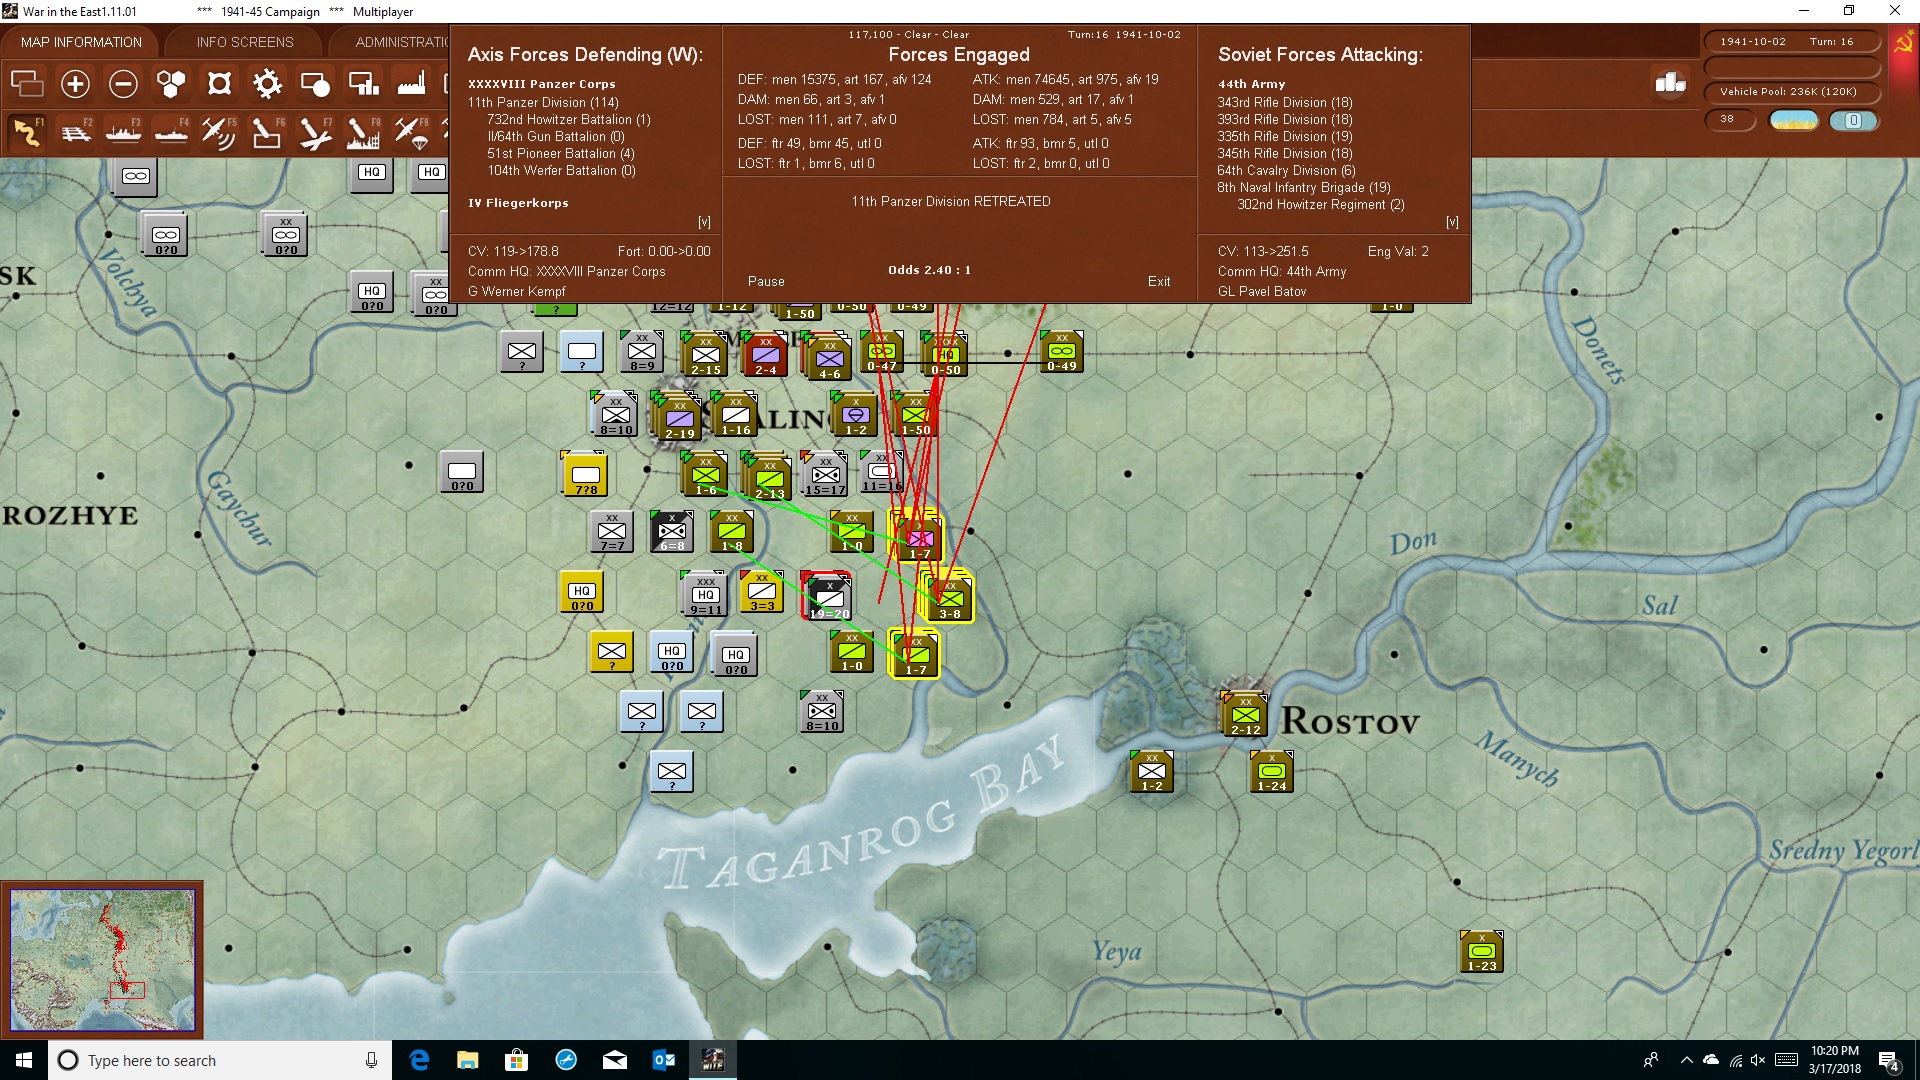This screenshot has width=1920, height=1080.
Task: Click the 44th Army header
Action: (1251, 84)
